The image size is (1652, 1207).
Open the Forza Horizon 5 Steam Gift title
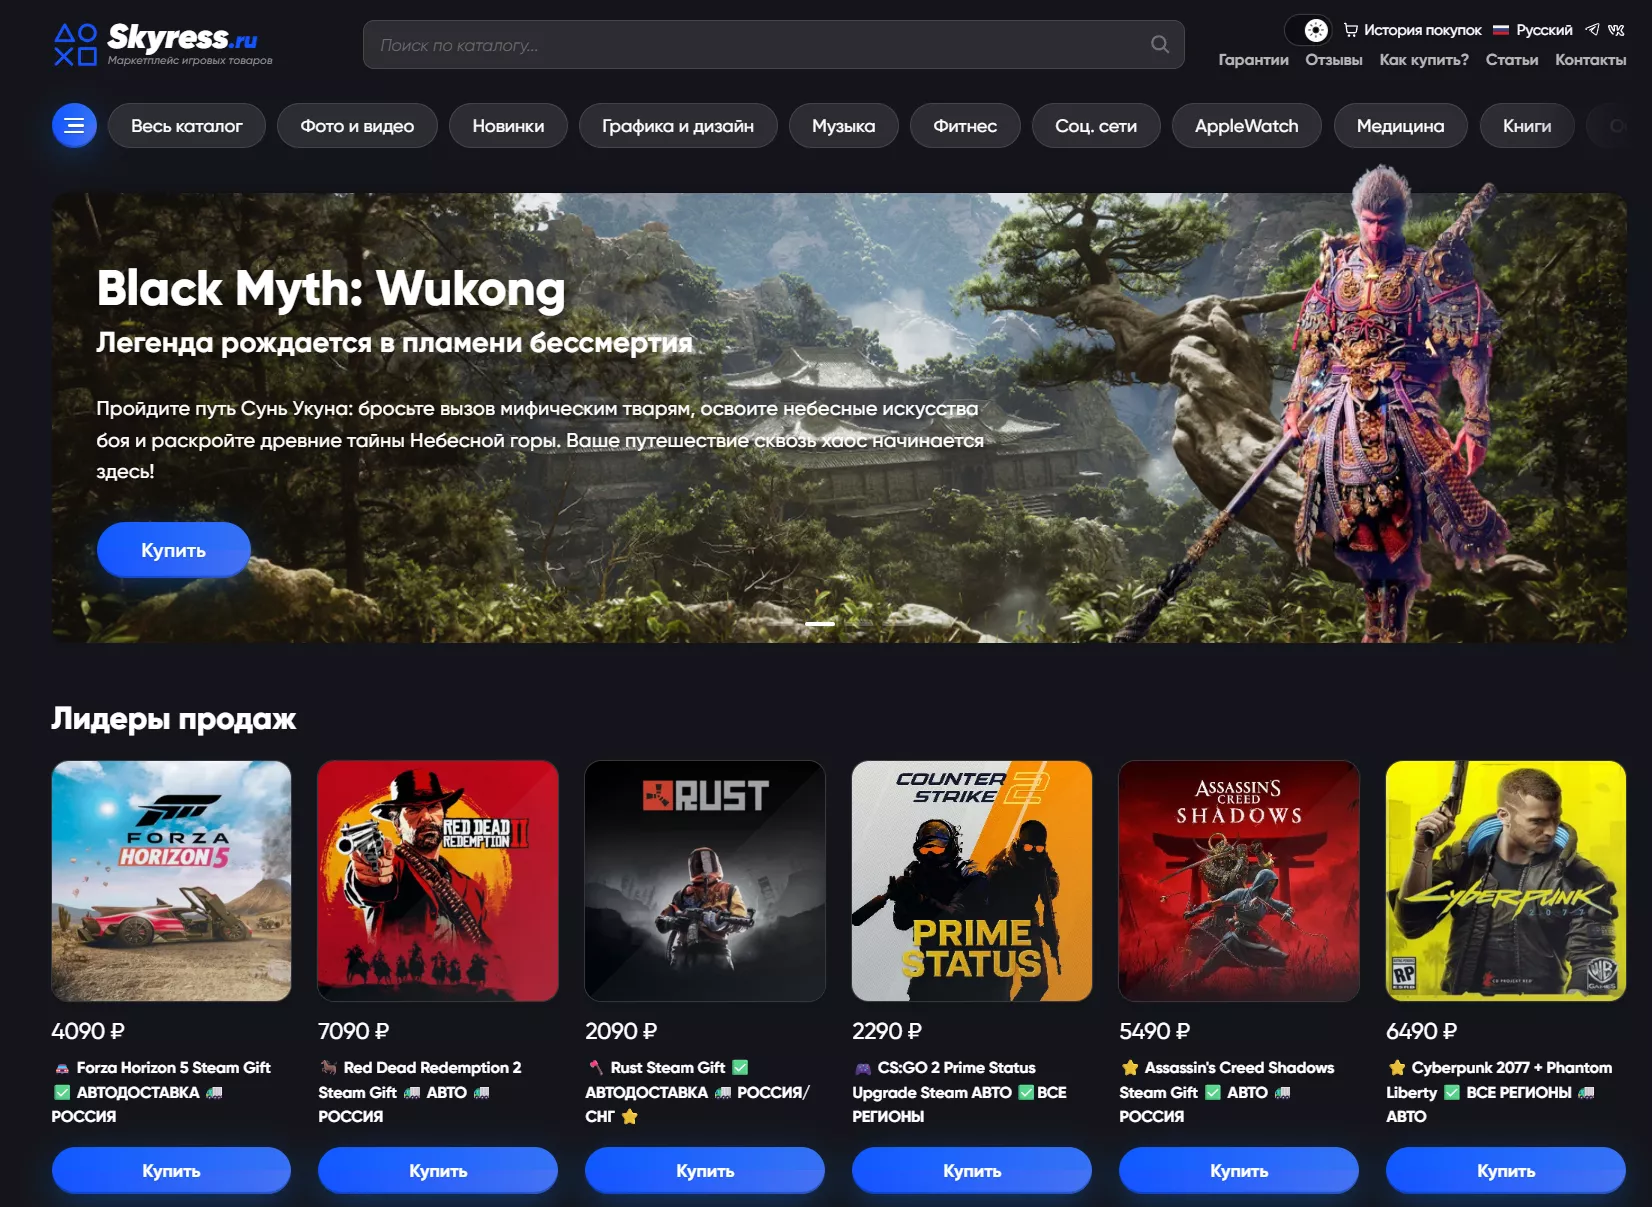[x=163, y=1092]
